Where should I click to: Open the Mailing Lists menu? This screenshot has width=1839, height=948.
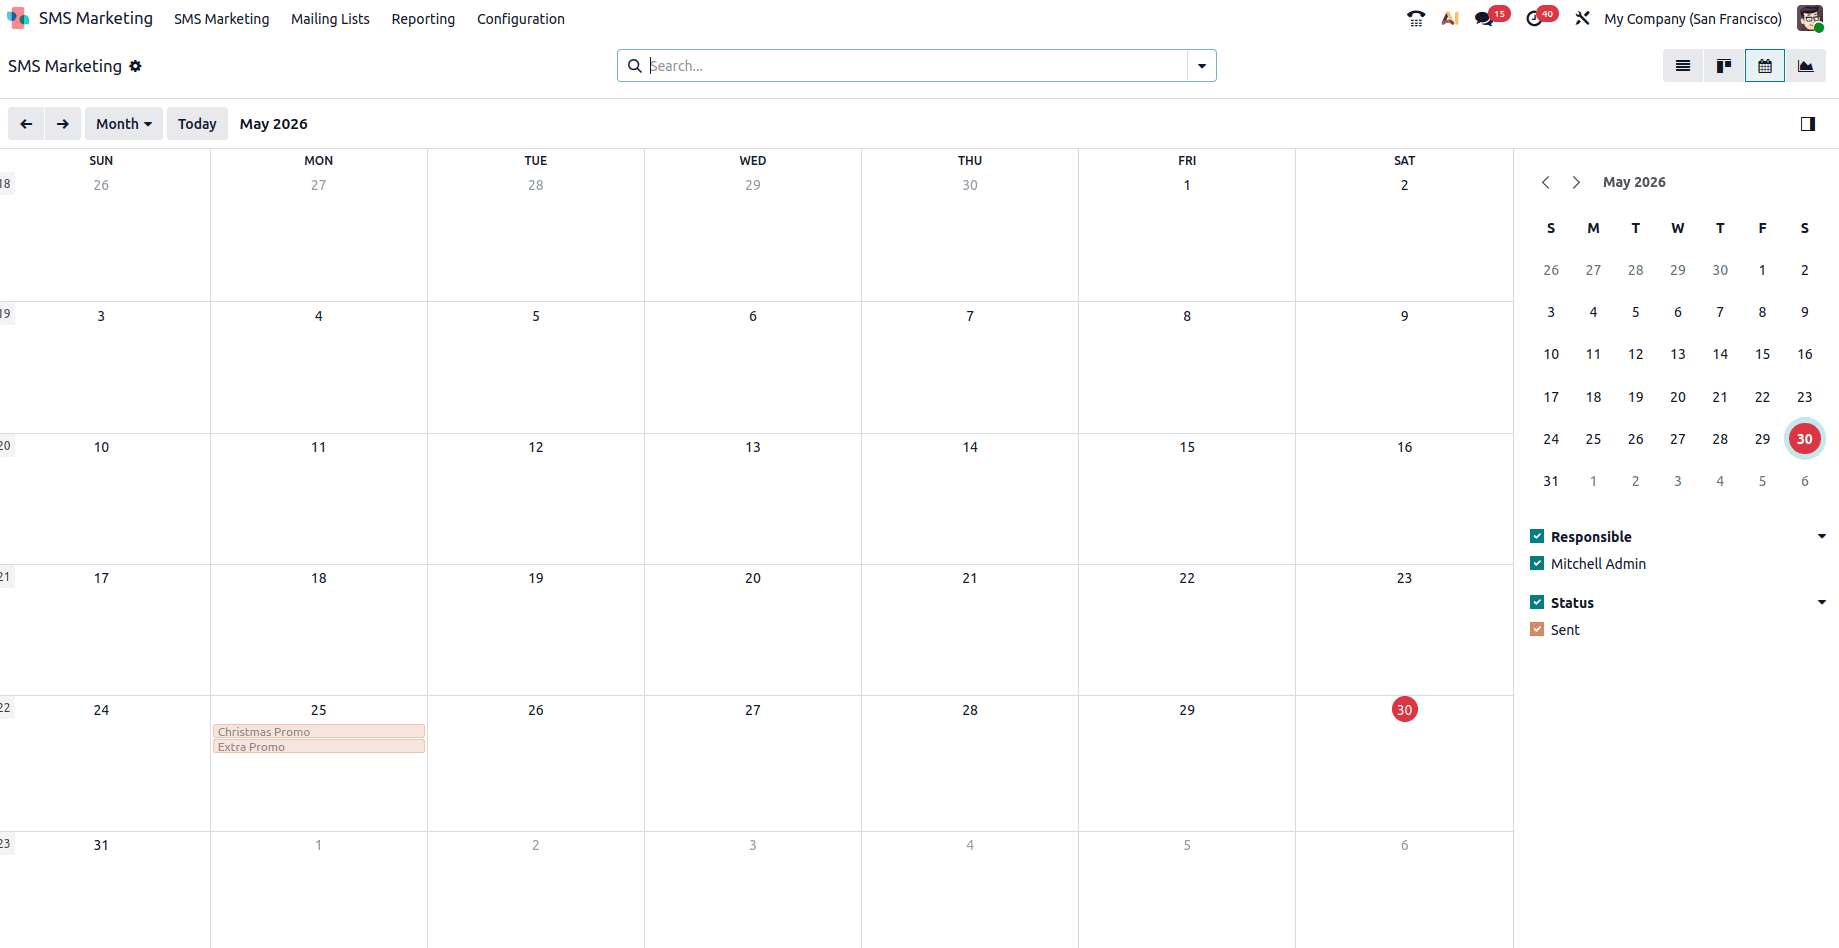coord(330,19)
